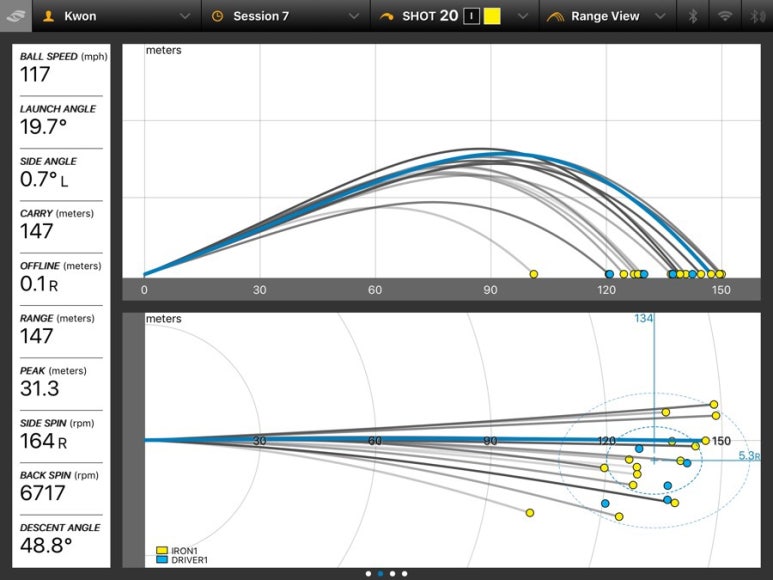Select the Kwon player name

tap(80, 16)
